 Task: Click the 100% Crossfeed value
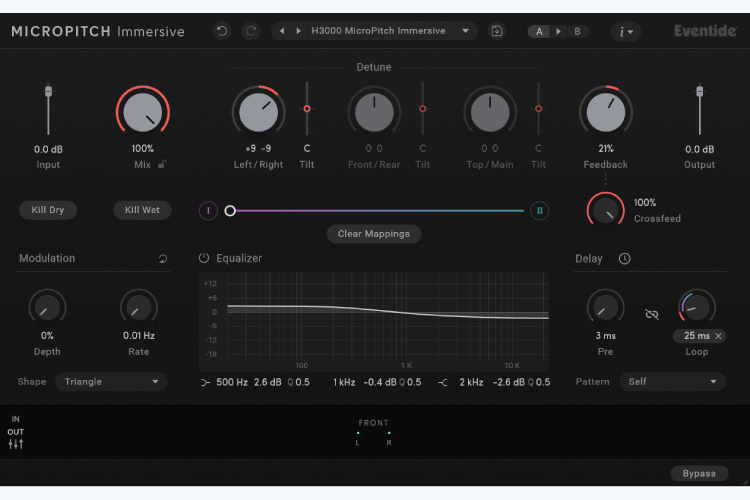(x=645, y=203)
